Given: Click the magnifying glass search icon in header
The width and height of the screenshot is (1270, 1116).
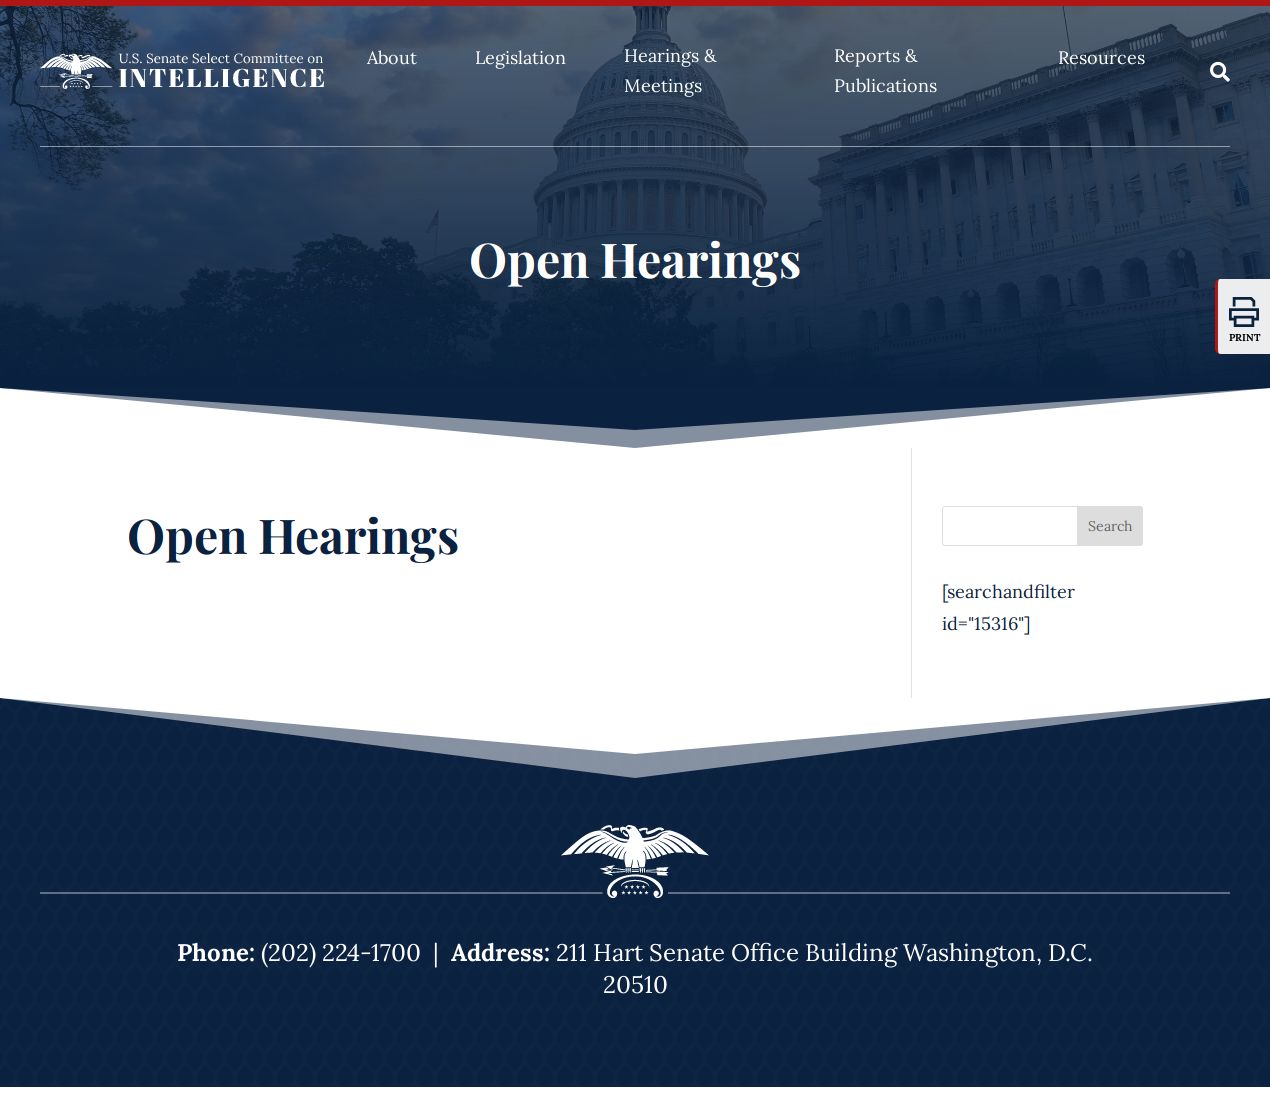Looking at the screenshot, I should point(1219,72).
